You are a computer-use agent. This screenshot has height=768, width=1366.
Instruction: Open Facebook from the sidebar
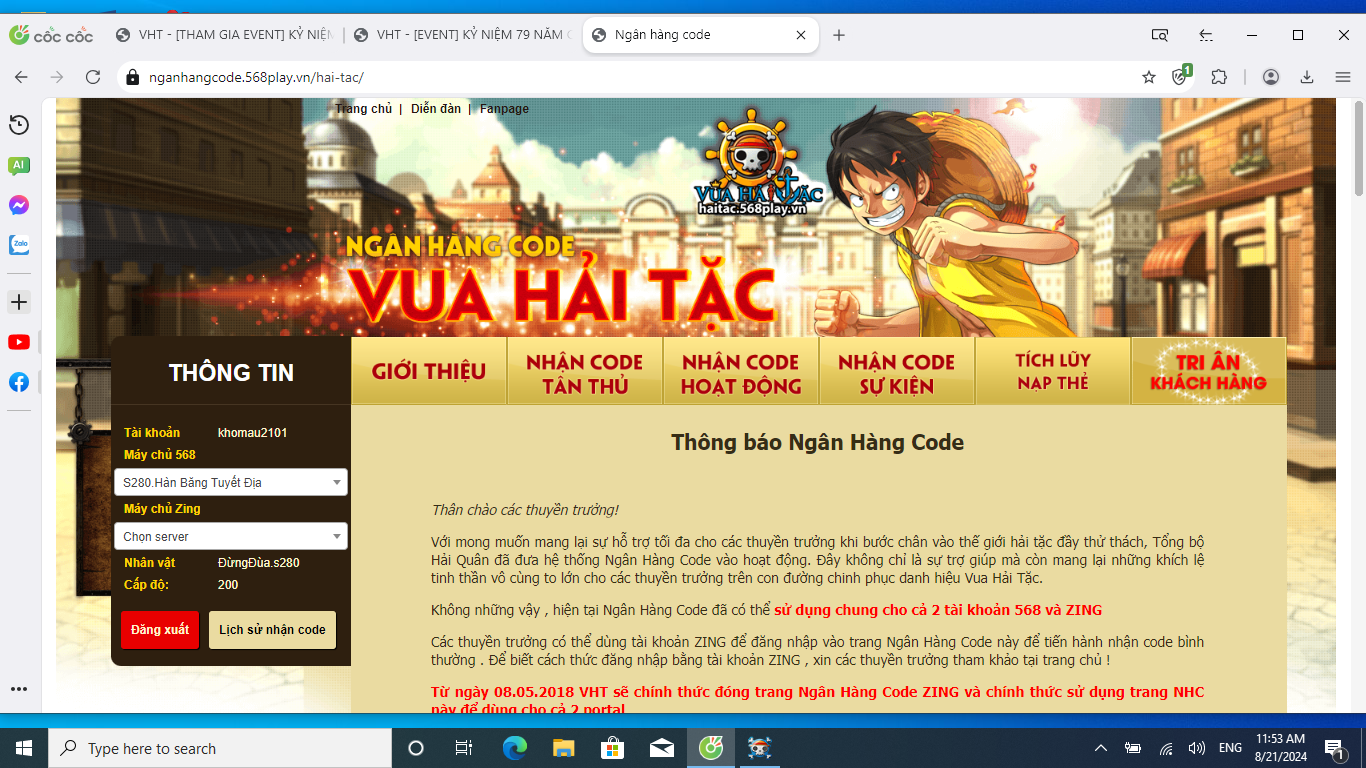pos(19,382)
